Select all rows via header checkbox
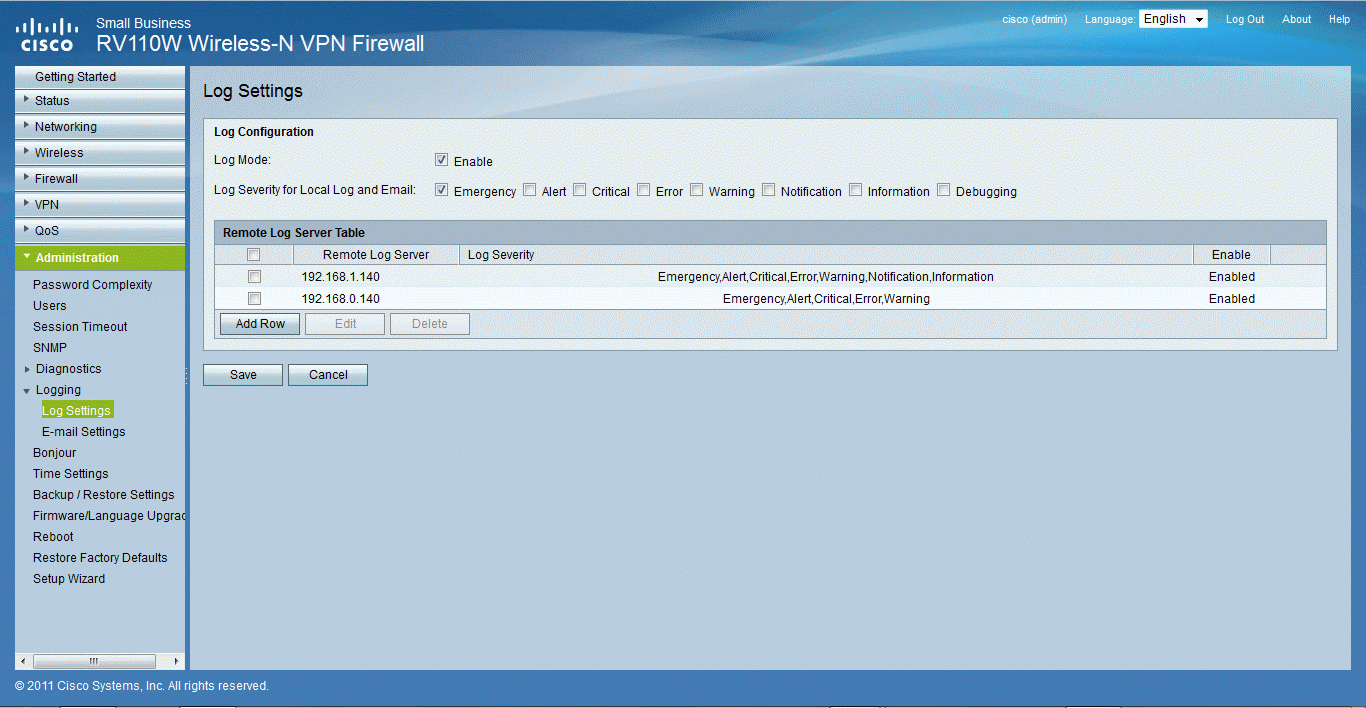The width and height of the screenshot is (1366, 708). (254, 255)
